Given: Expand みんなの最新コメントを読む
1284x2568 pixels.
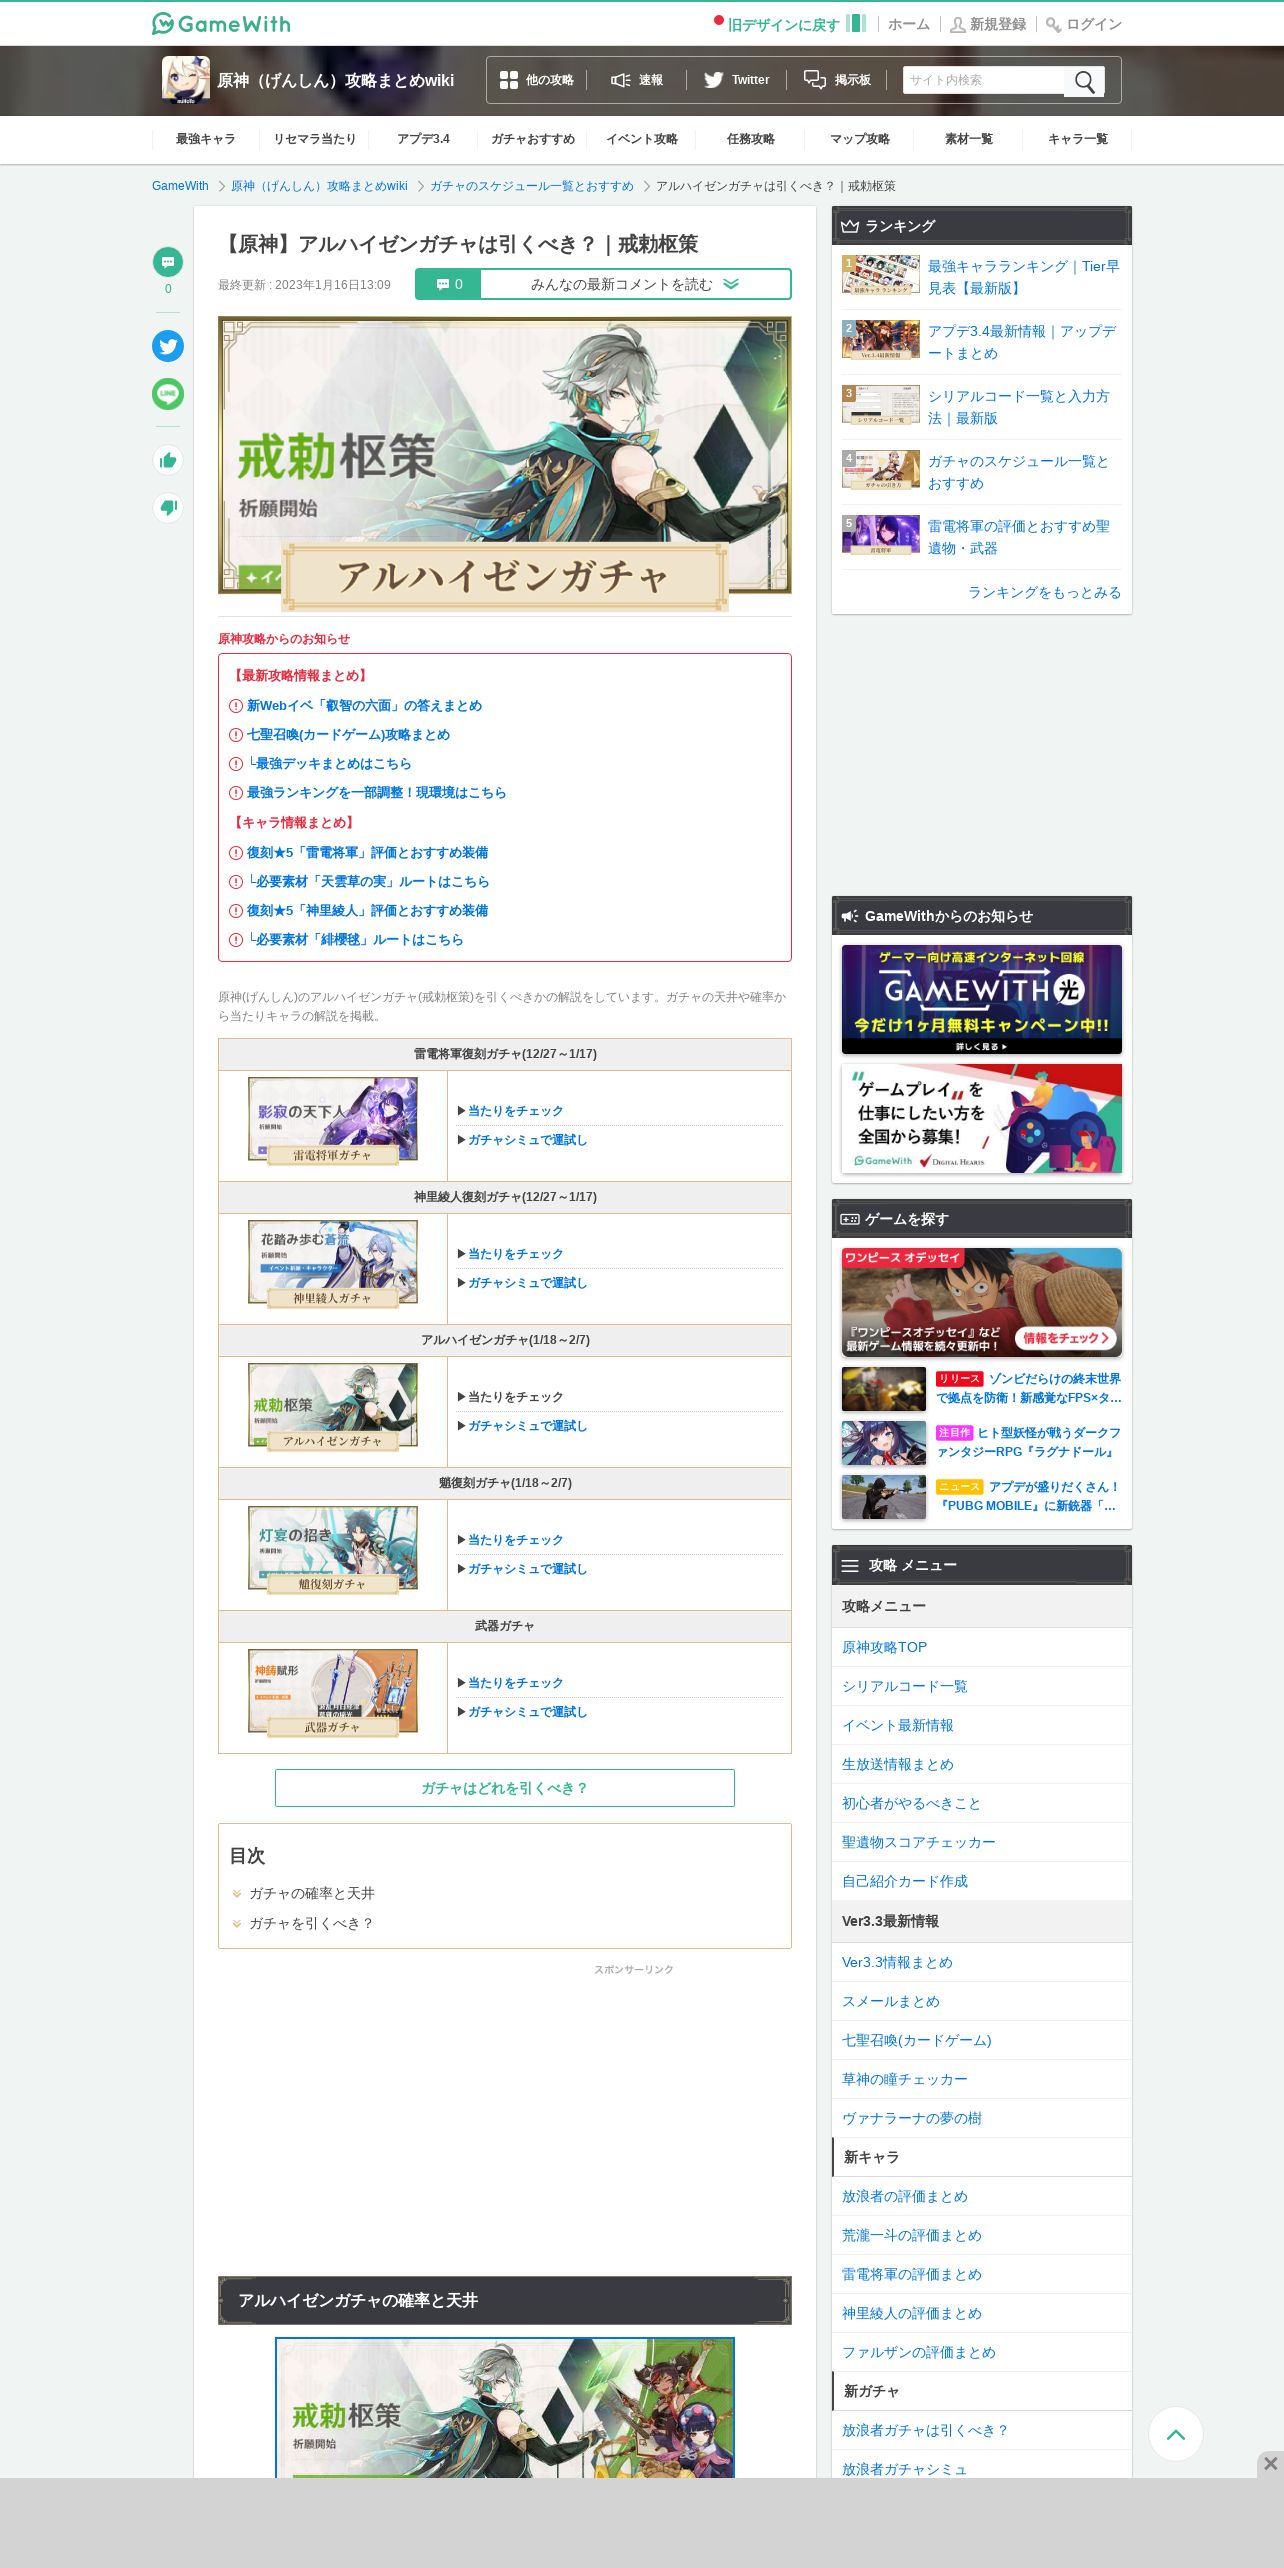Looking at the screenshot, I should [x=635, y=284].
